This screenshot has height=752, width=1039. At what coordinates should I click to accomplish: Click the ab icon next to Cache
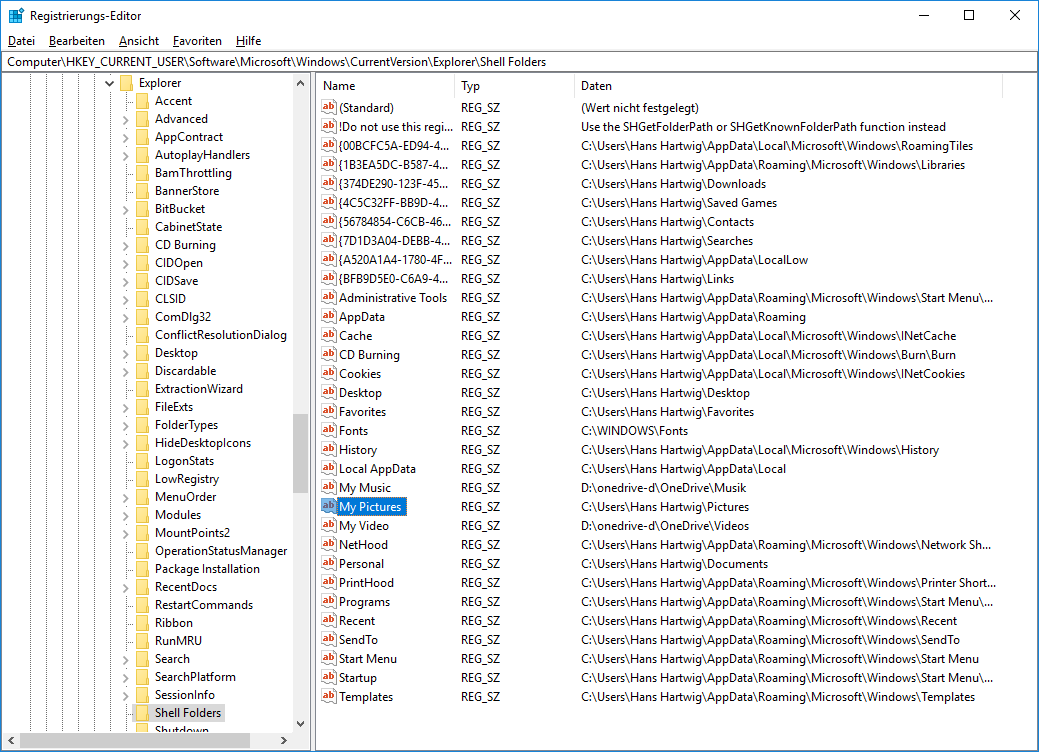329,335
